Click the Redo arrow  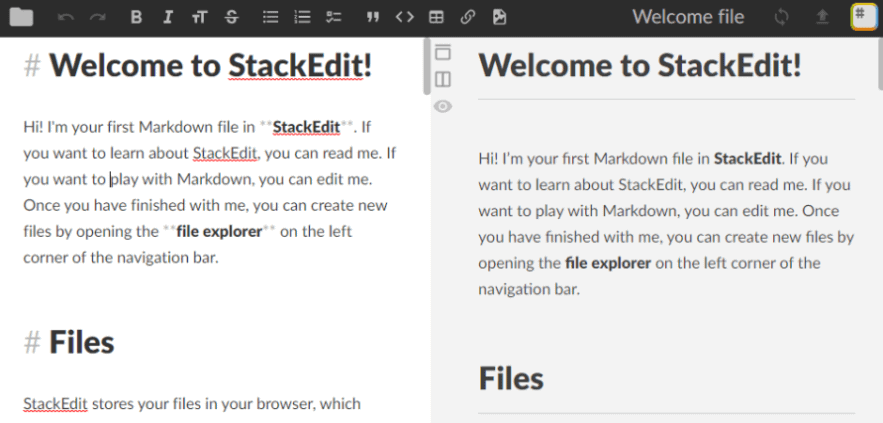pyautogui.click(x=98, y=17)
